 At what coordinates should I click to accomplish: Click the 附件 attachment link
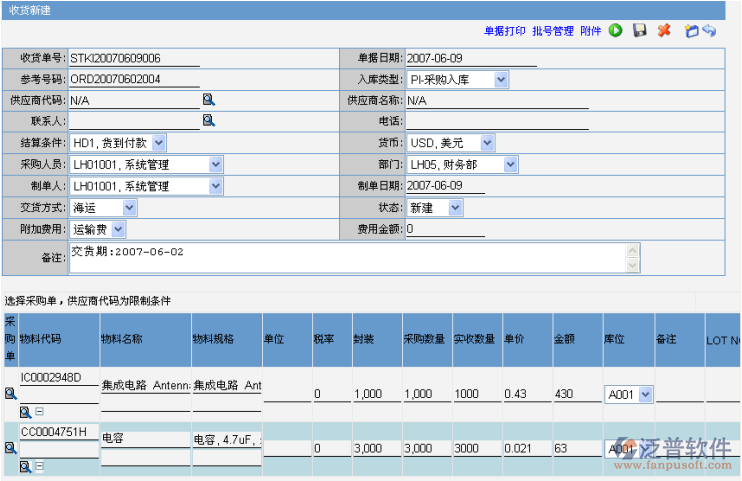point(591,31)
